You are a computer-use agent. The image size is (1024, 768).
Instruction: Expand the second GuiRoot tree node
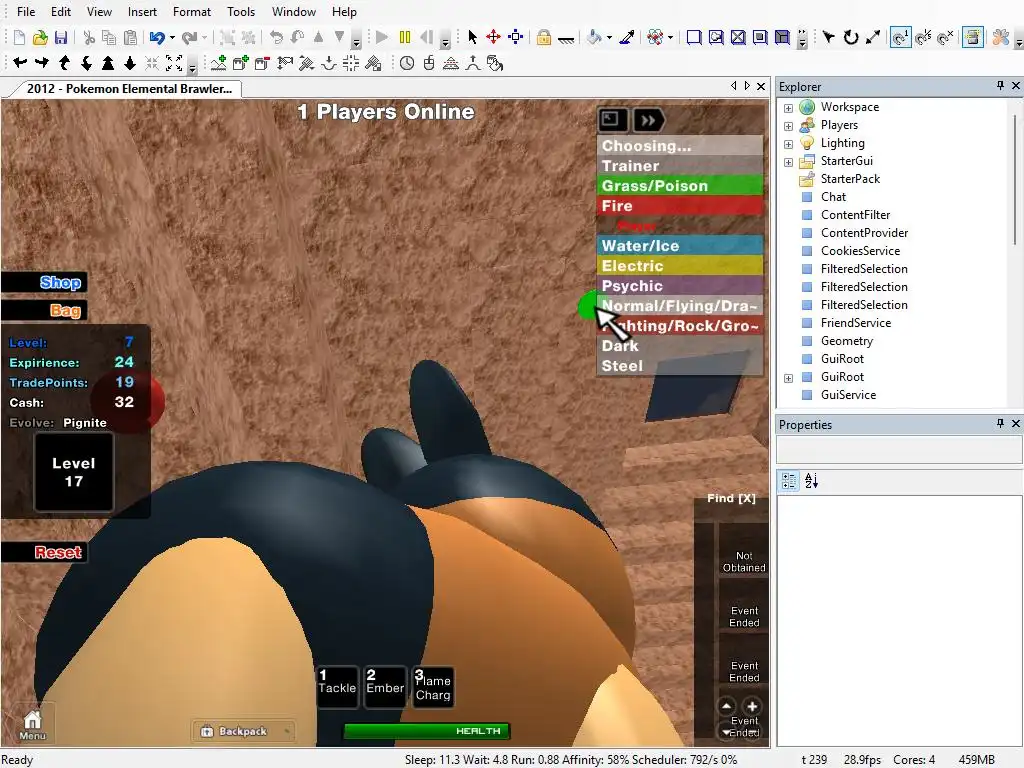coord(788,378)
